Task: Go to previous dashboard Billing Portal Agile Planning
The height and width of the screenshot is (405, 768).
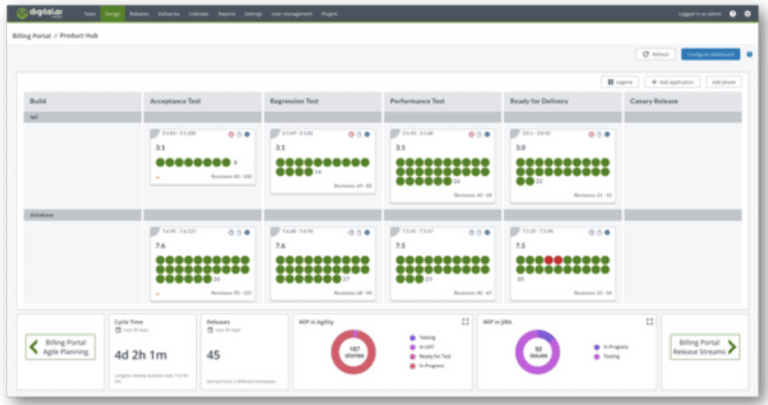Action: tap(61, 348)
